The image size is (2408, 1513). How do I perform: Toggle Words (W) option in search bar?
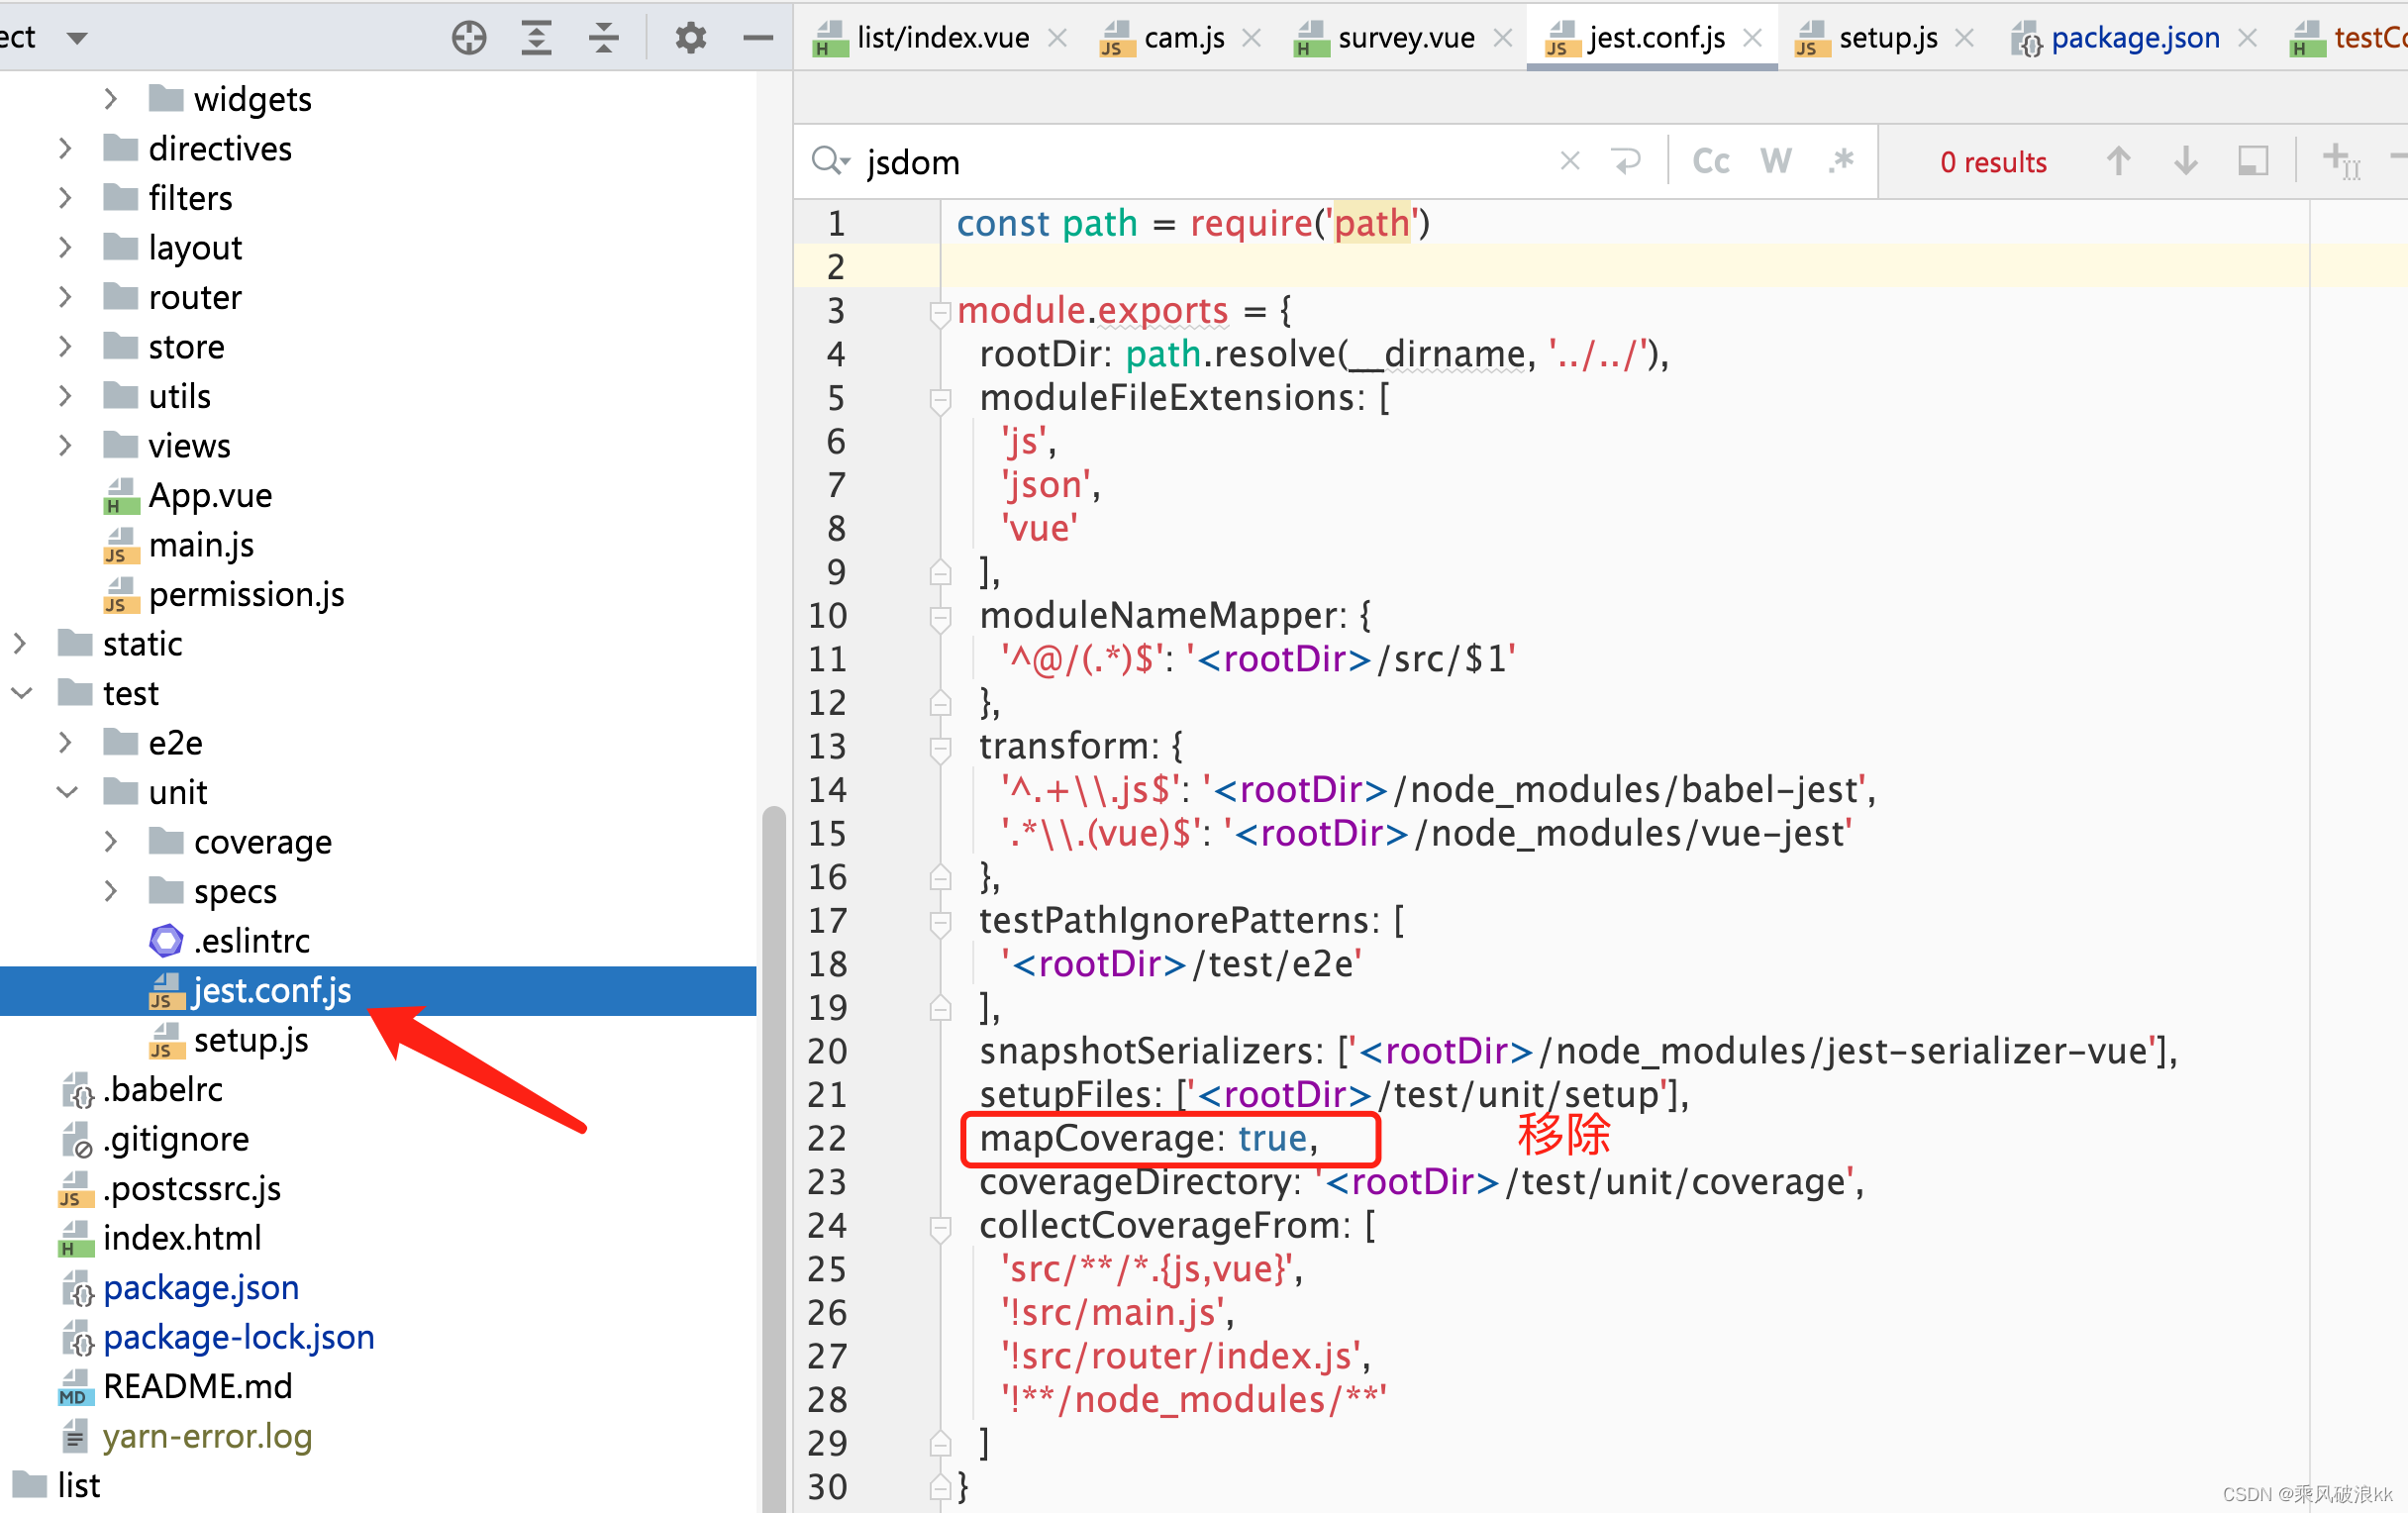point(1776,161)
